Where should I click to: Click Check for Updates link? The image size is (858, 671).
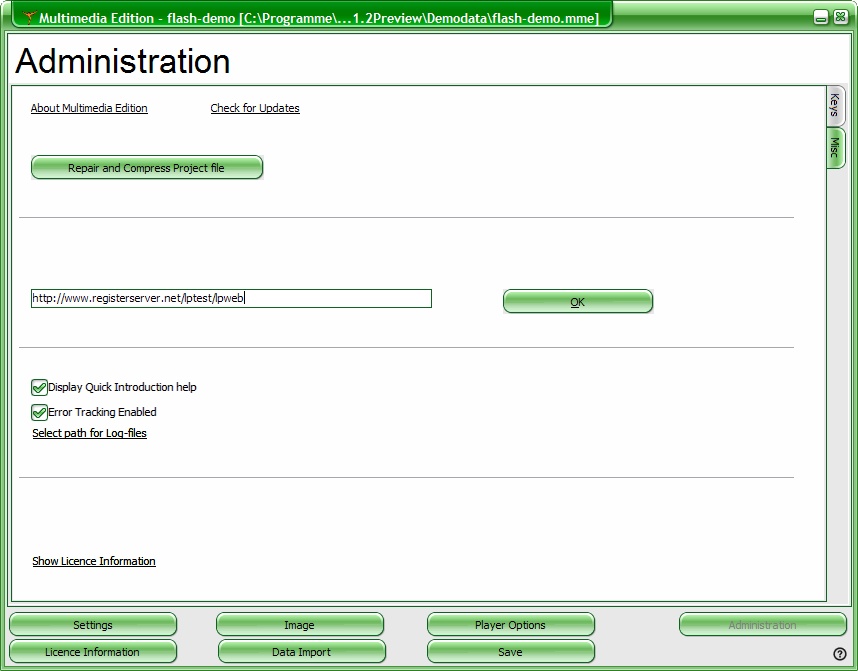pos(255,108)
